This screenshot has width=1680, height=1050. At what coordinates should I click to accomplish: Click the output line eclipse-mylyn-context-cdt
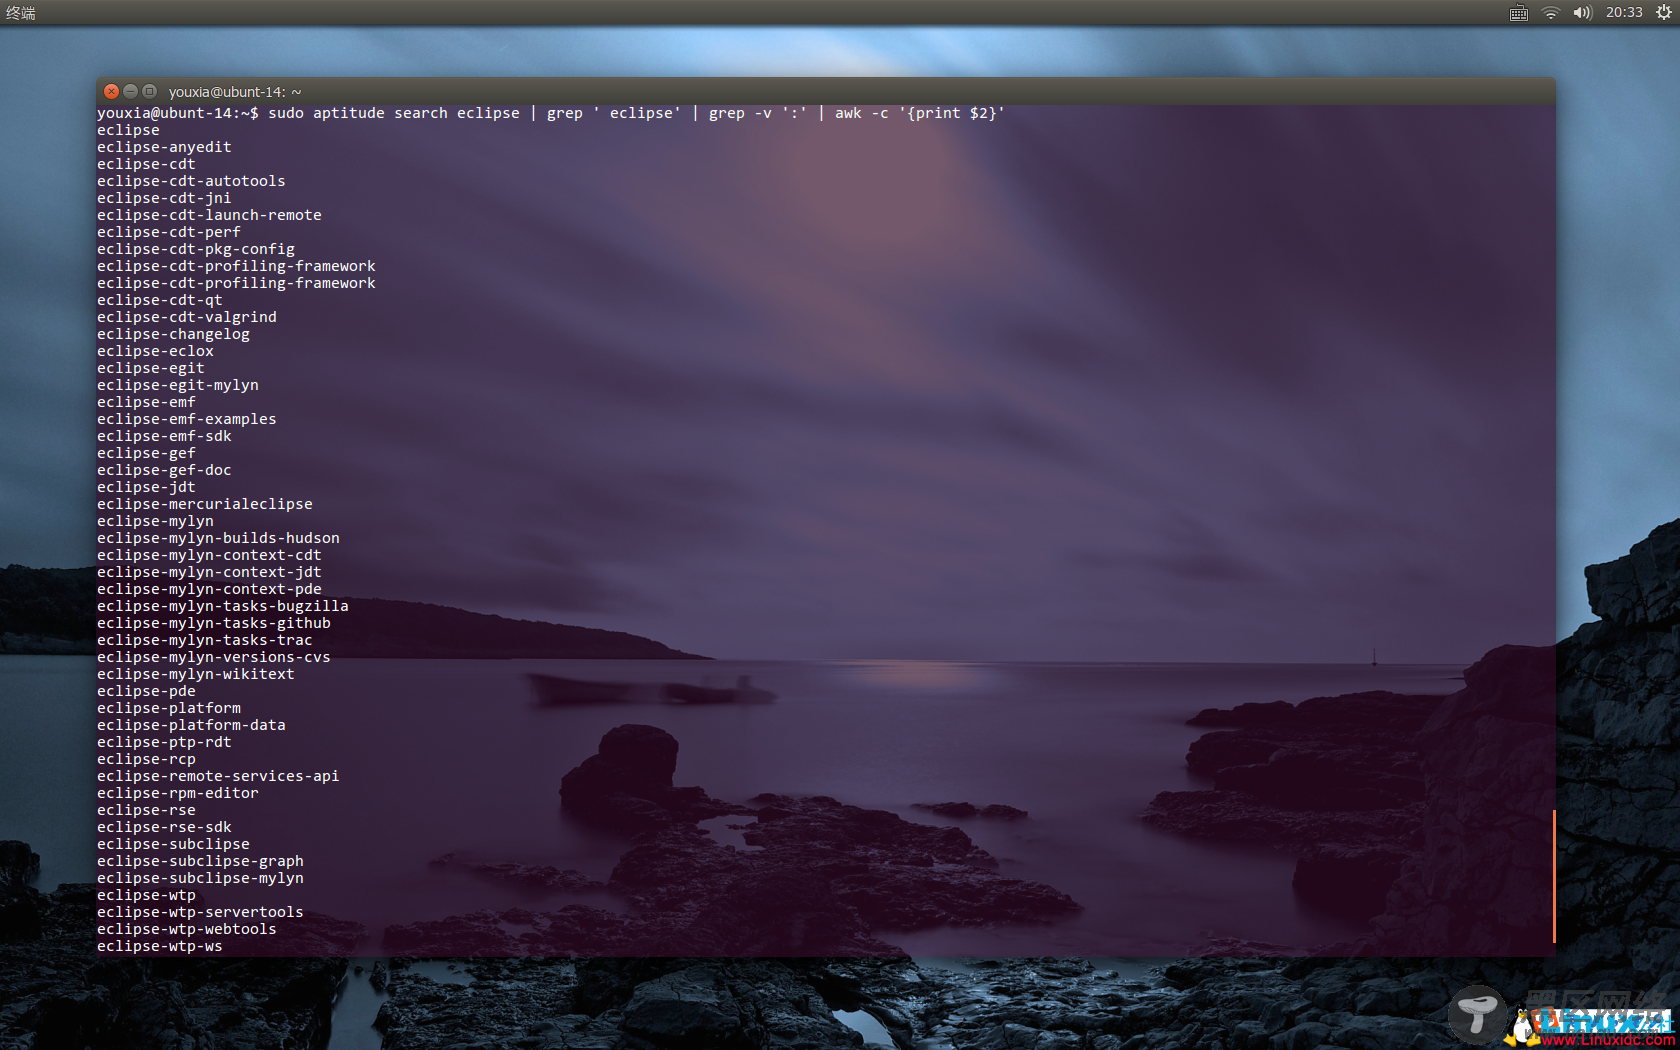tap(209, 555)
